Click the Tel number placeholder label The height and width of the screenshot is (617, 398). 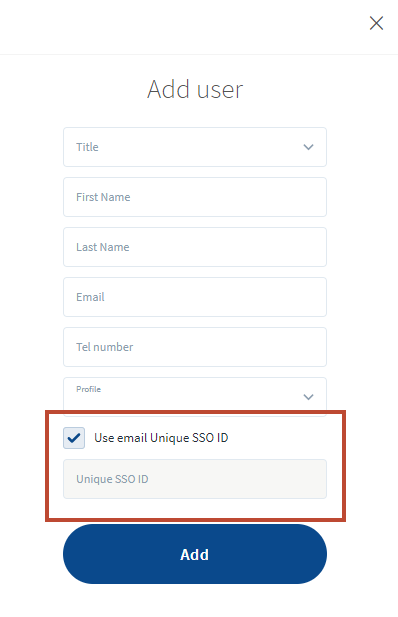[x=105, y=347]
